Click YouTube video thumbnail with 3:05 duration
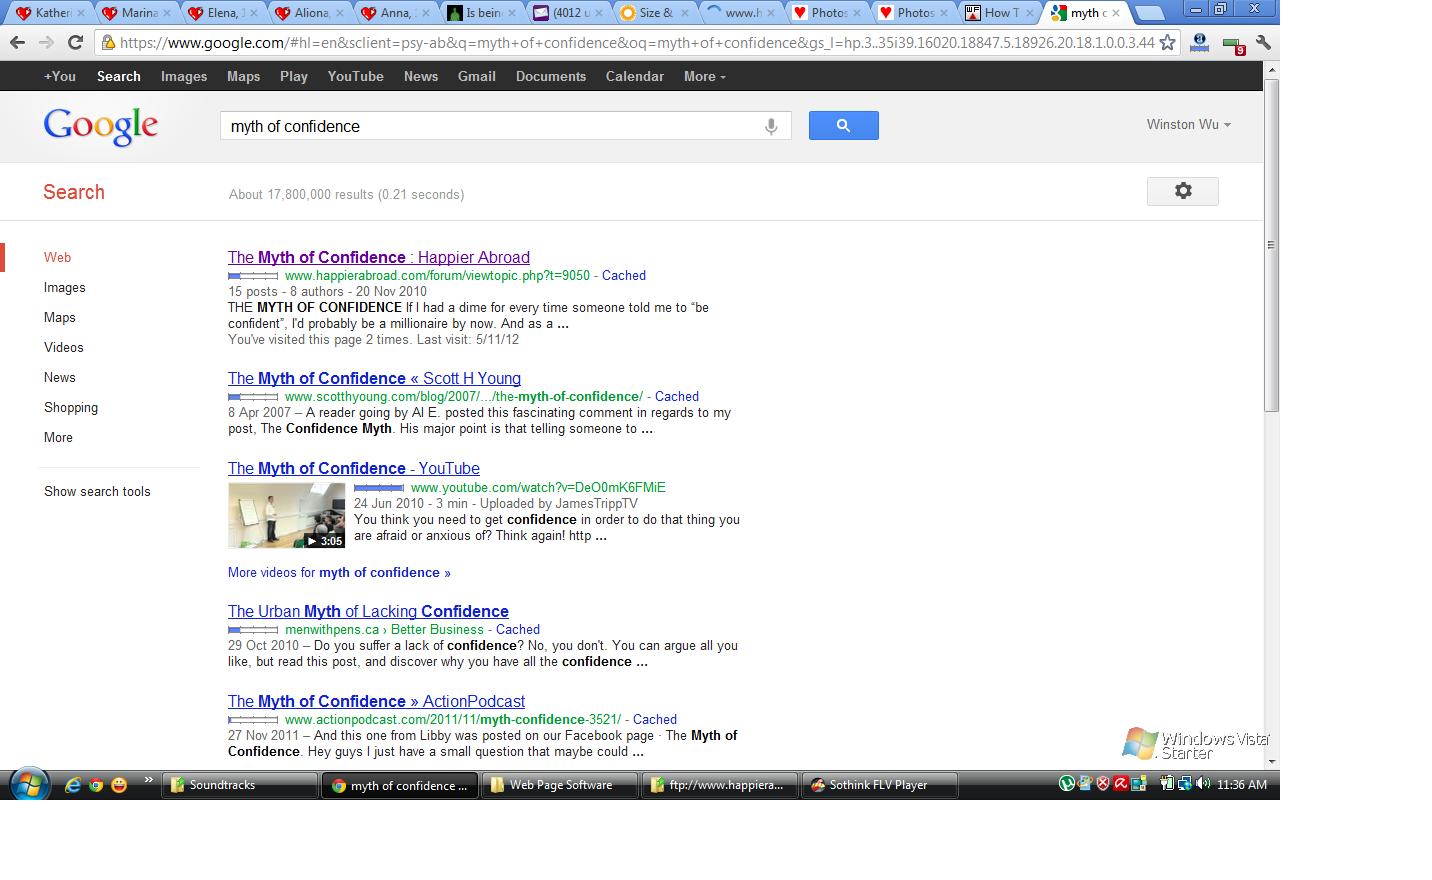1432x880 pixels. coord(286,515)
